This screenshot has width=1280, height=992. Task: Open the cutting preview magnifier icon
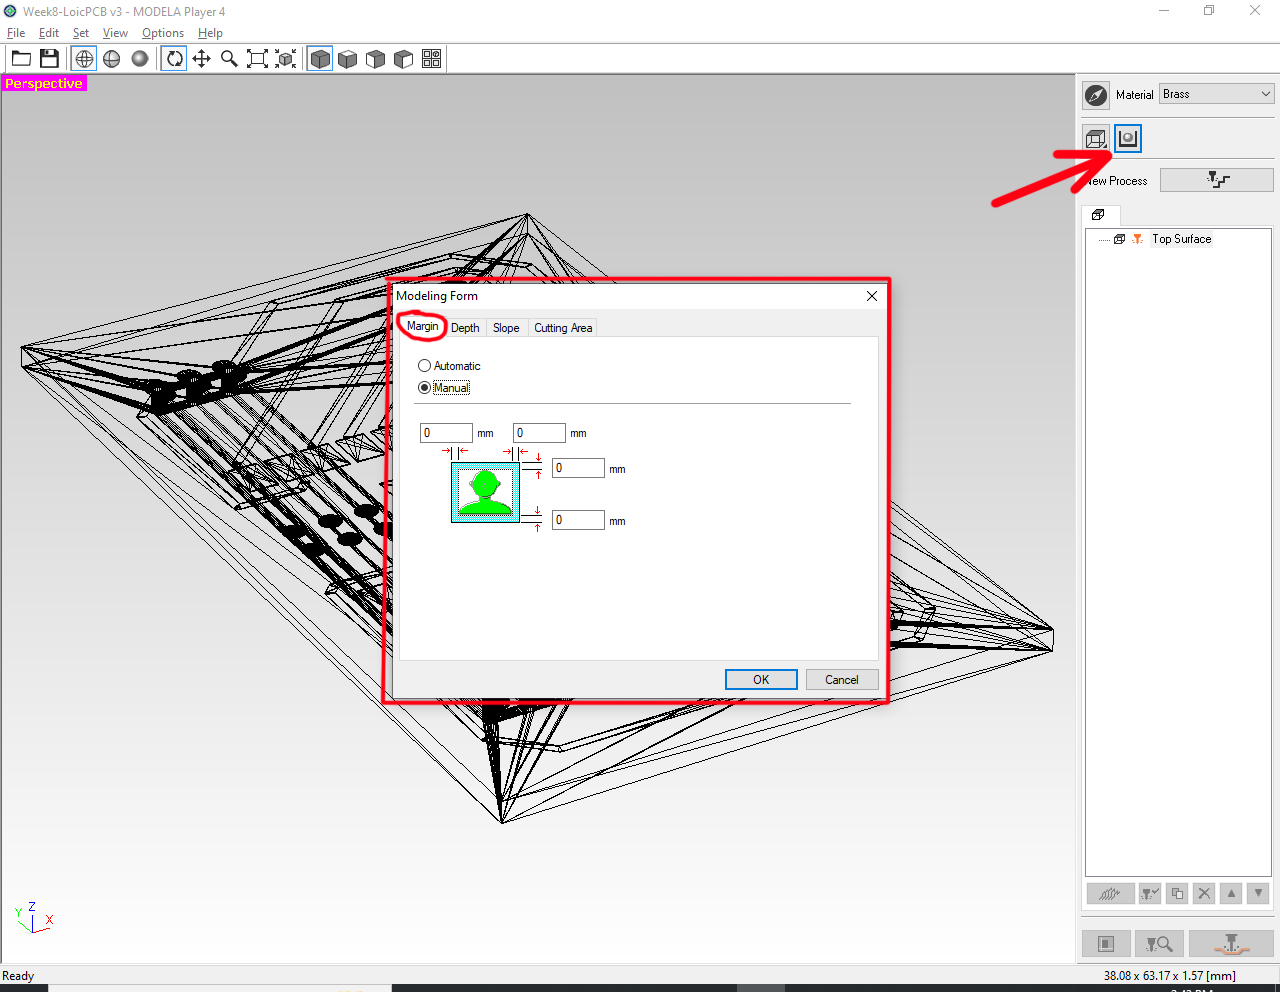pyautogui.click(x=1159, y=944)
